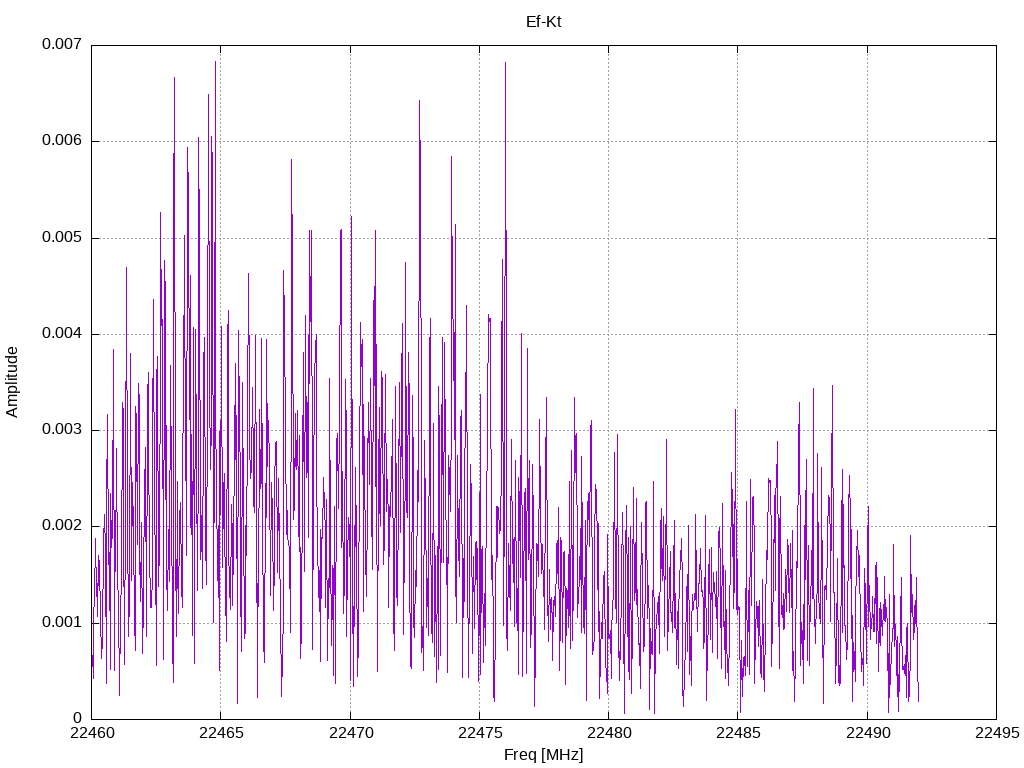The image size is (1024, 768).
Task: Click the Amplitude axis label
Action: coord(12,382)
